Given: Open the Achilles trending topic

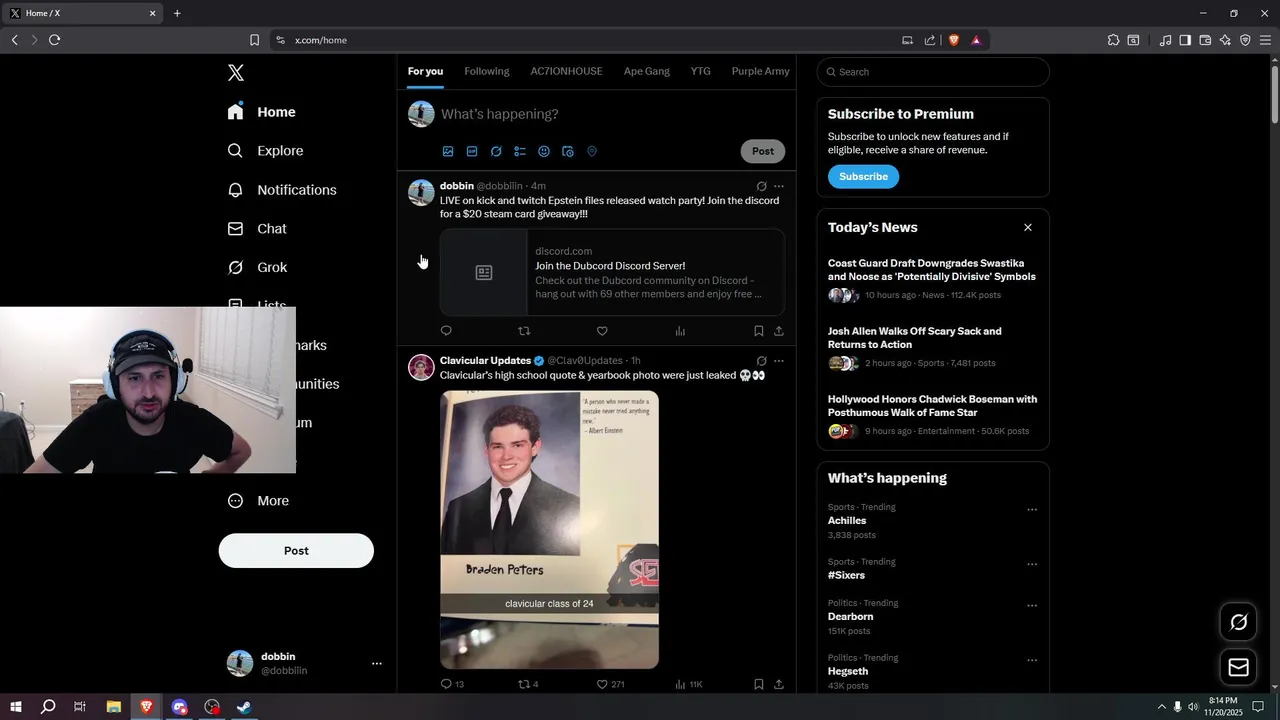Looking at the screenshot, I should [847, 521].
